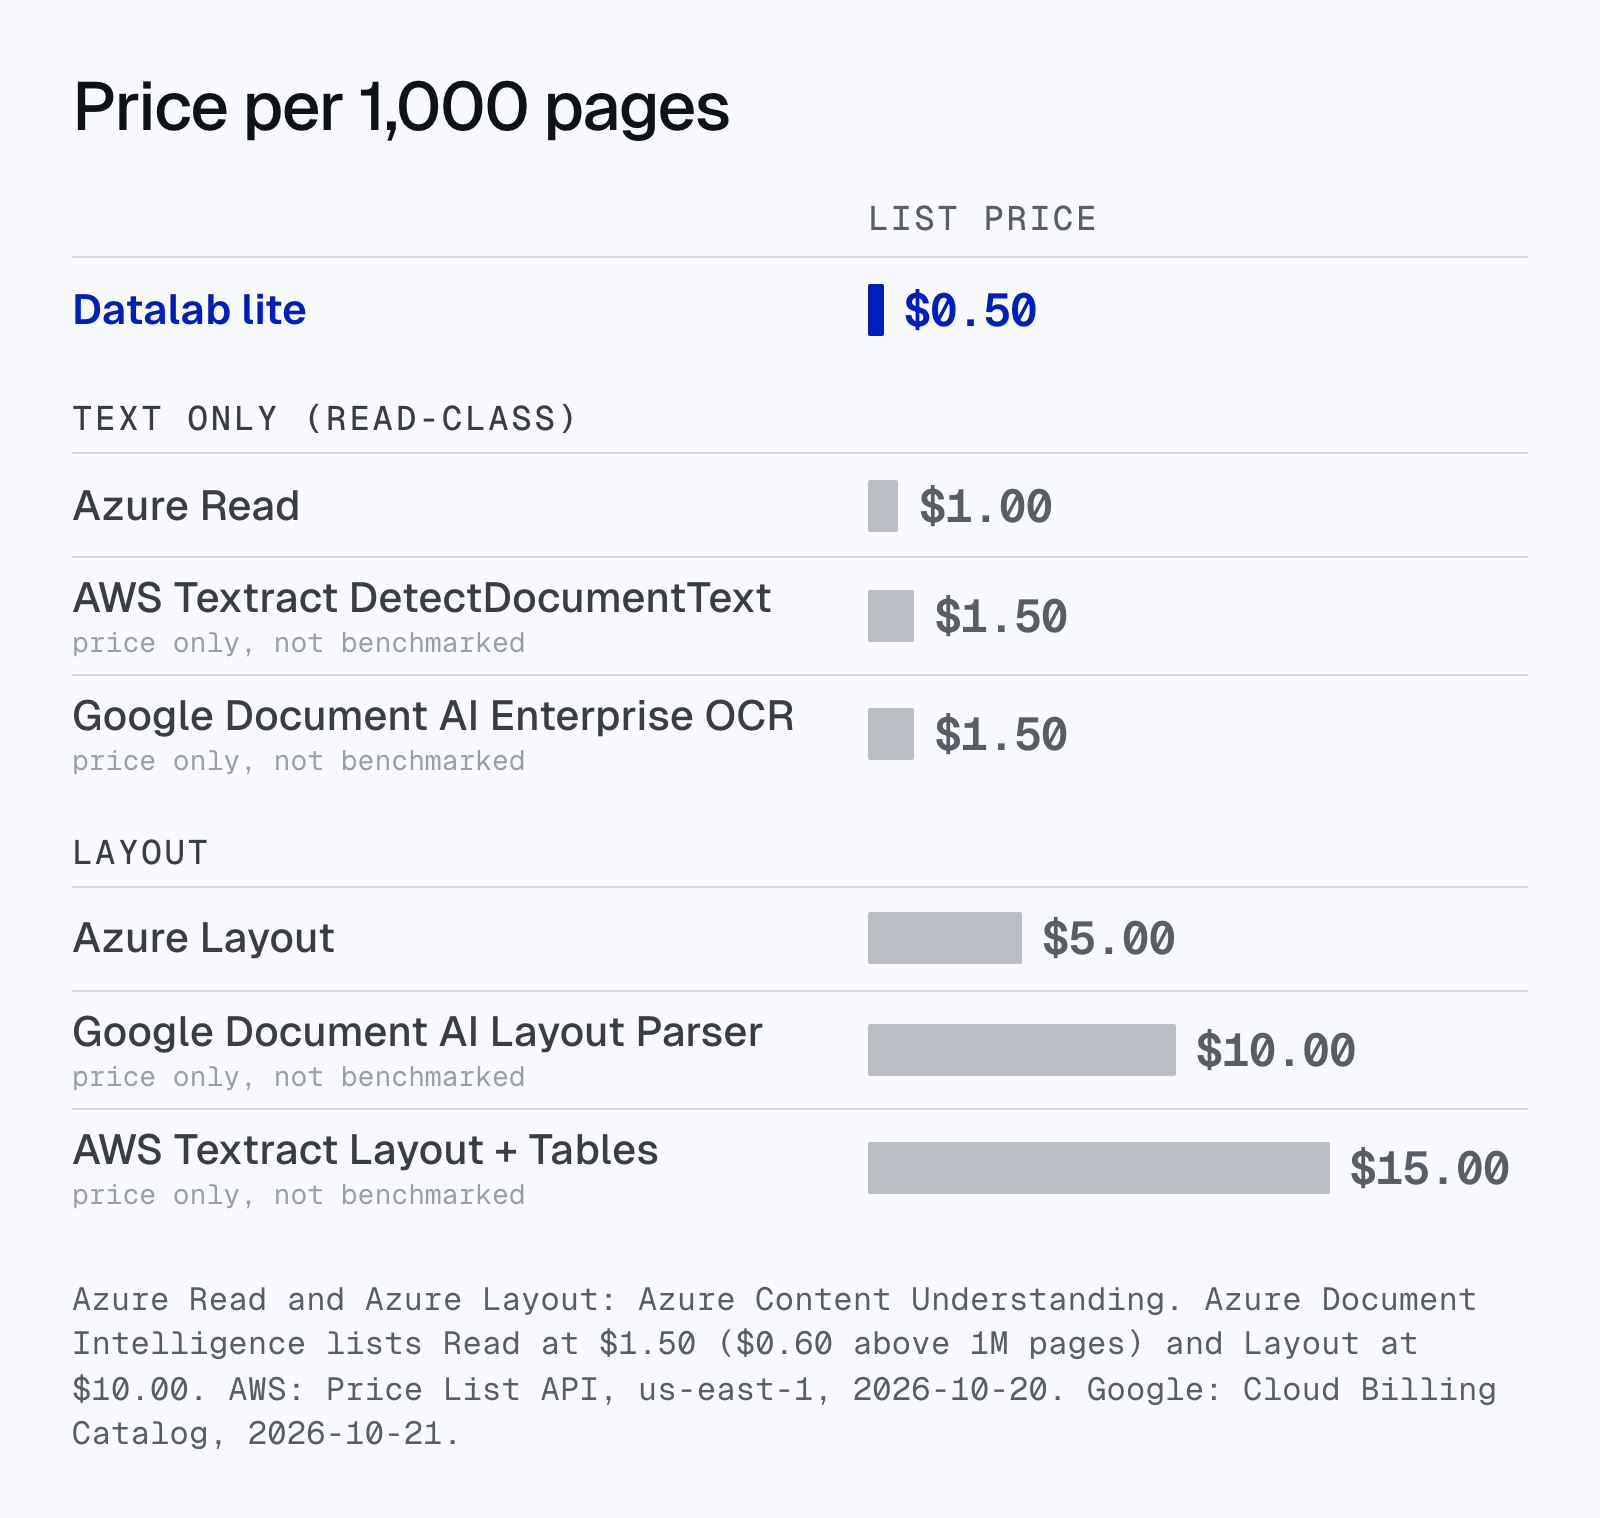Click the gray bar beside $1.00
Screen dimensions: 1600x1518
click(883, 506)
